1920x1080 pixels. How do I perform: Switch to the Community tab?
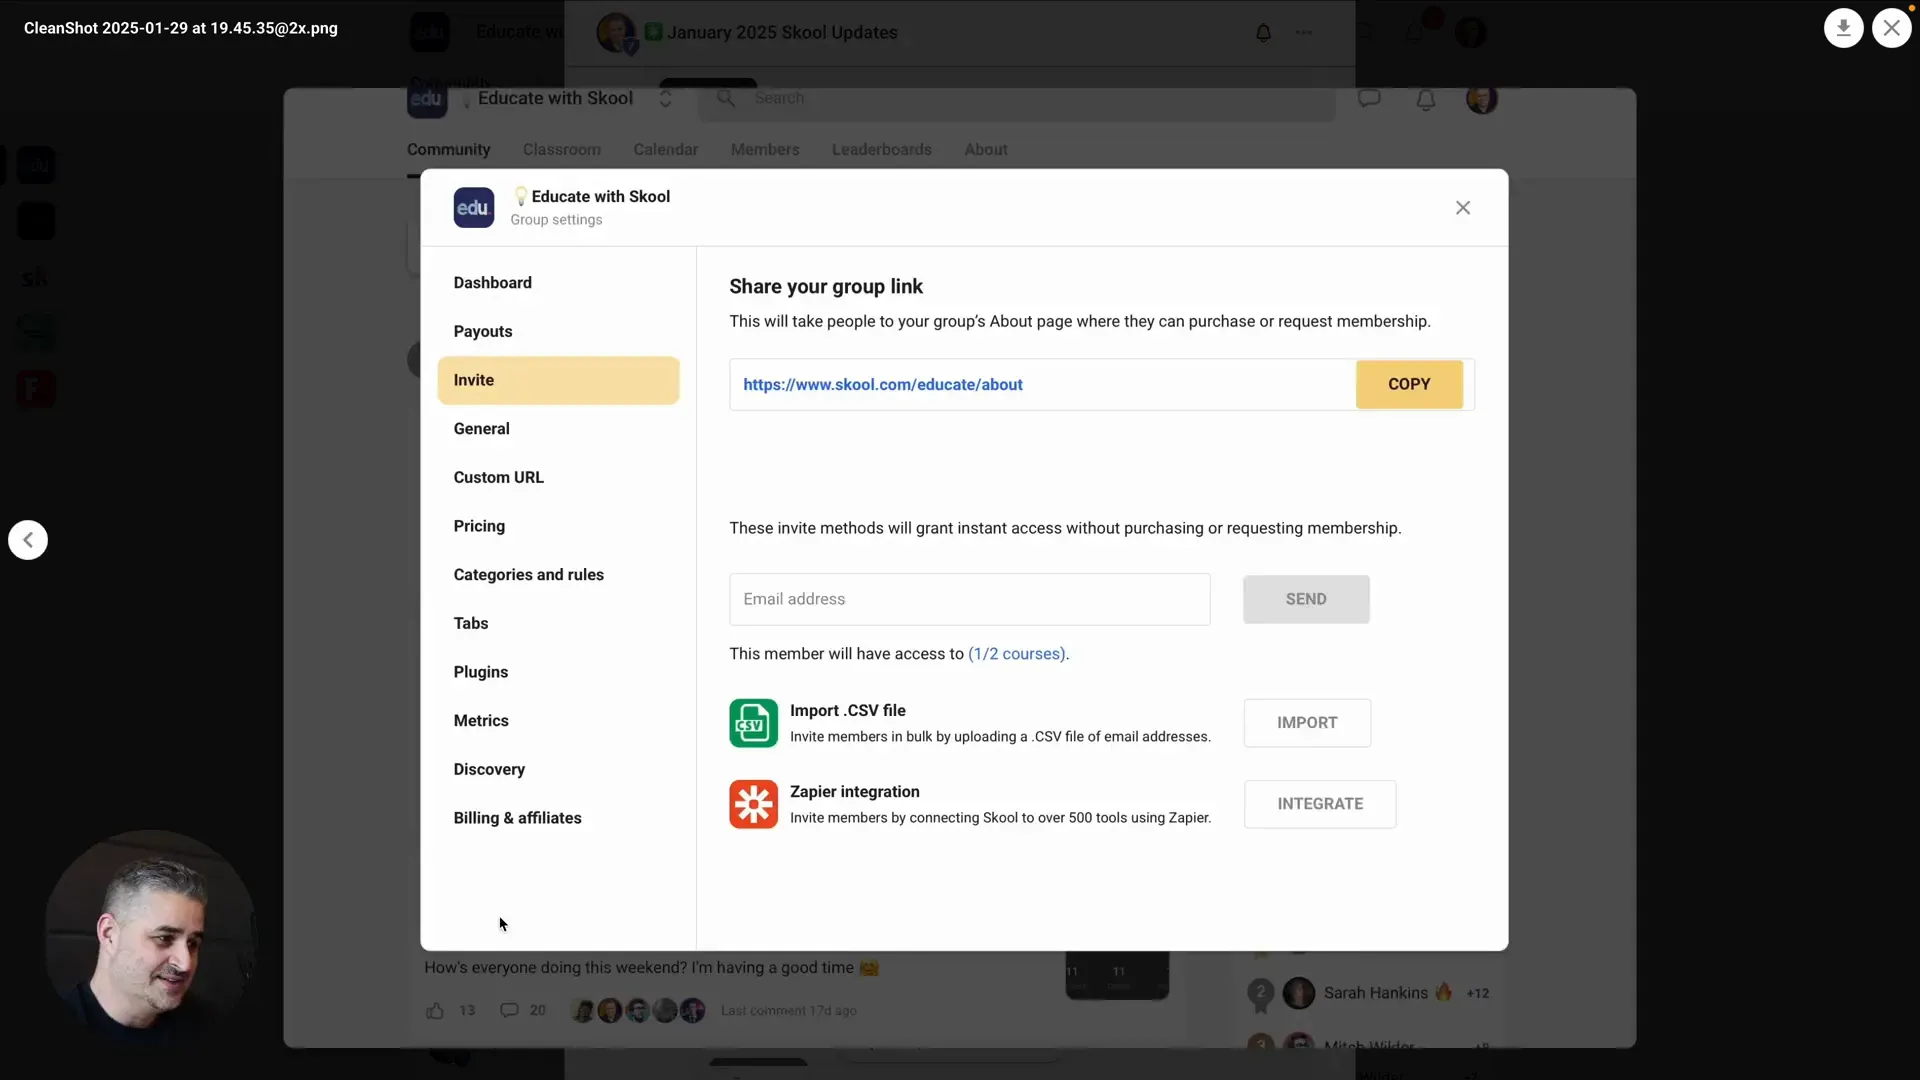click(x=448, y=150)
